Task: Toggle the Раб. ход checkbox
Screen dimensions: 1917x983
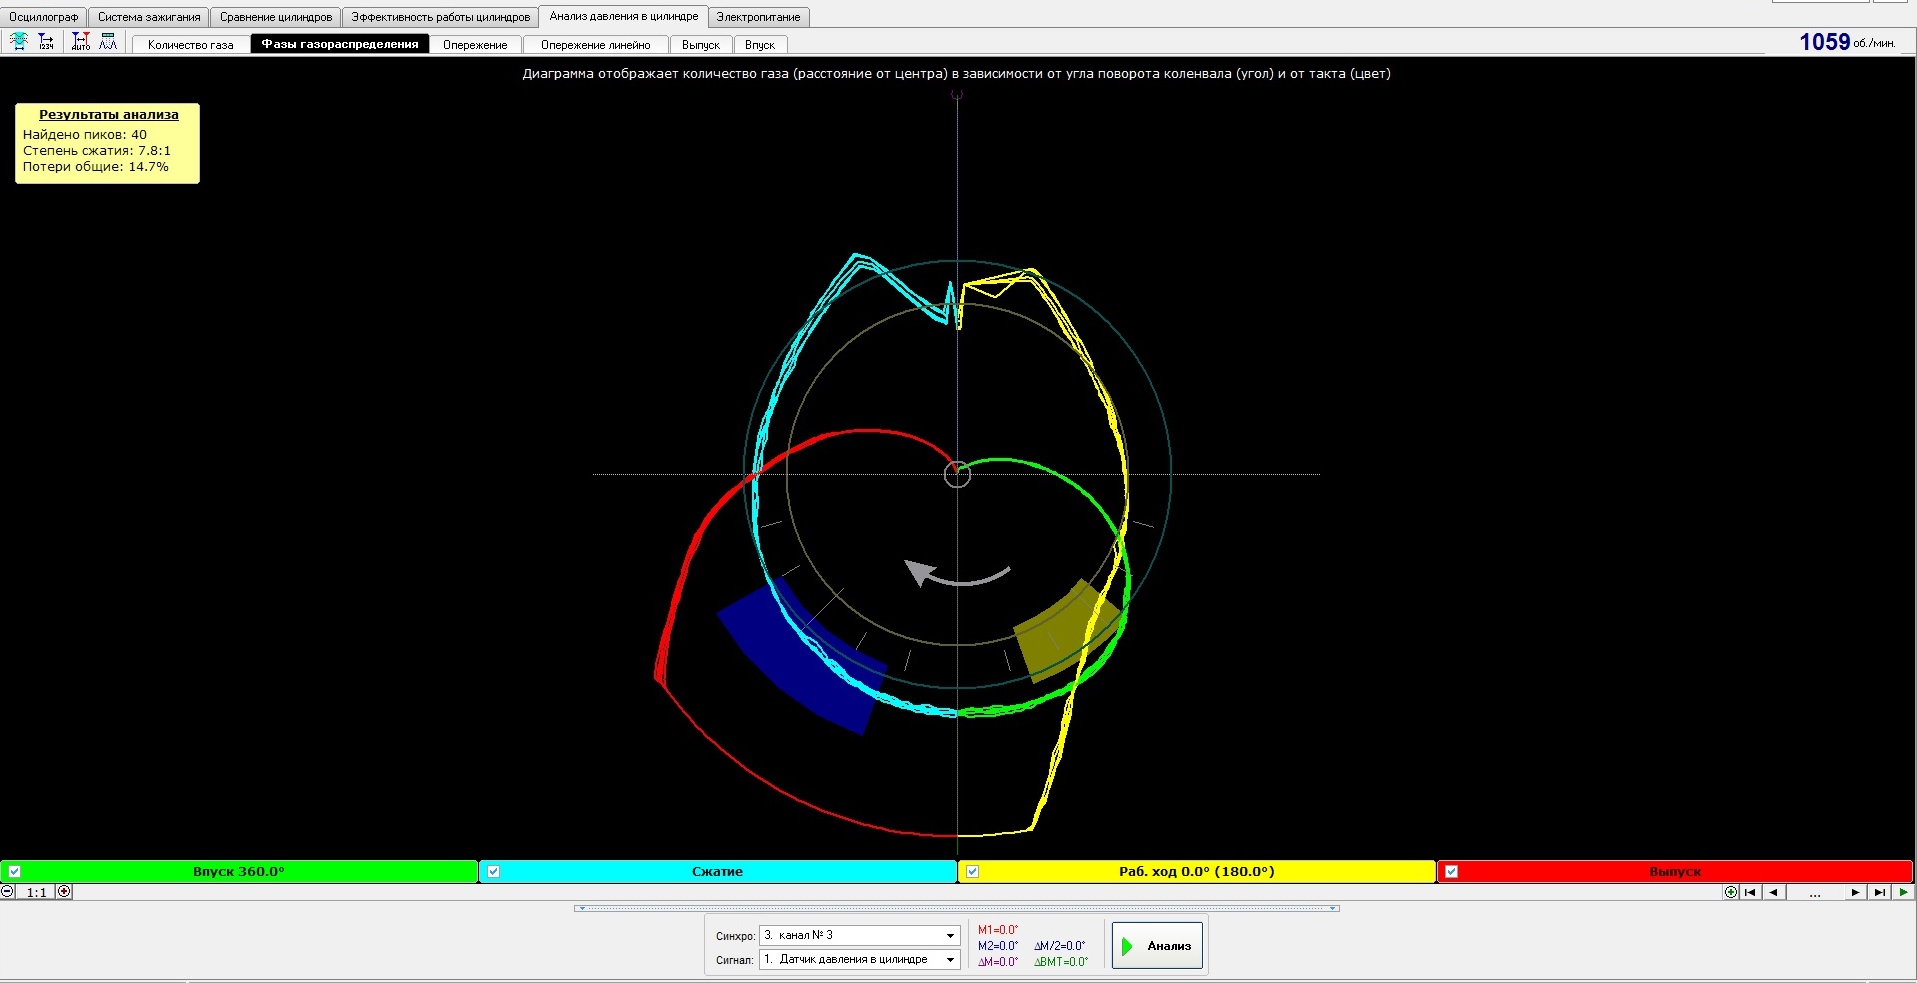Action: [973, 871]
